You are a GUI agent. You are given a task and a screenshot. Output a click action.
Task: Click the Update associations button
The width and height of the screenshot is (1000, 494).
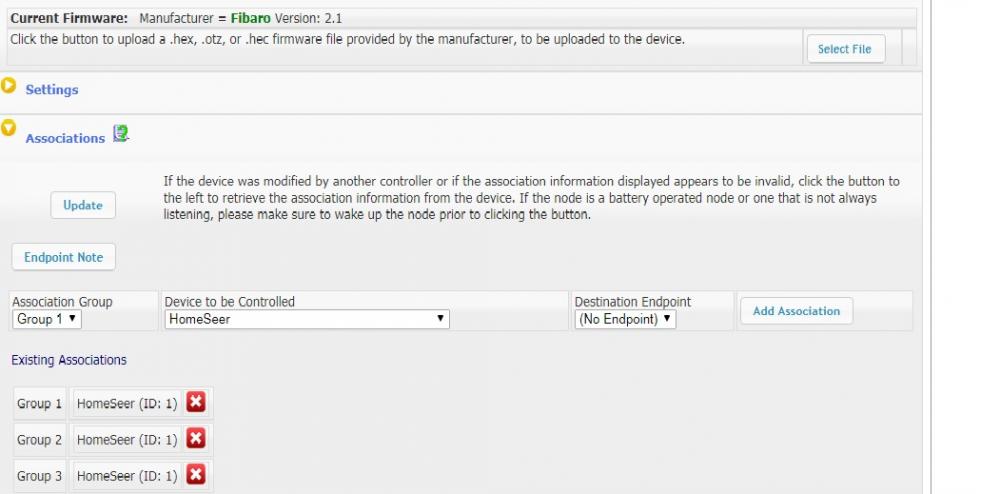[x=83, y=205]
